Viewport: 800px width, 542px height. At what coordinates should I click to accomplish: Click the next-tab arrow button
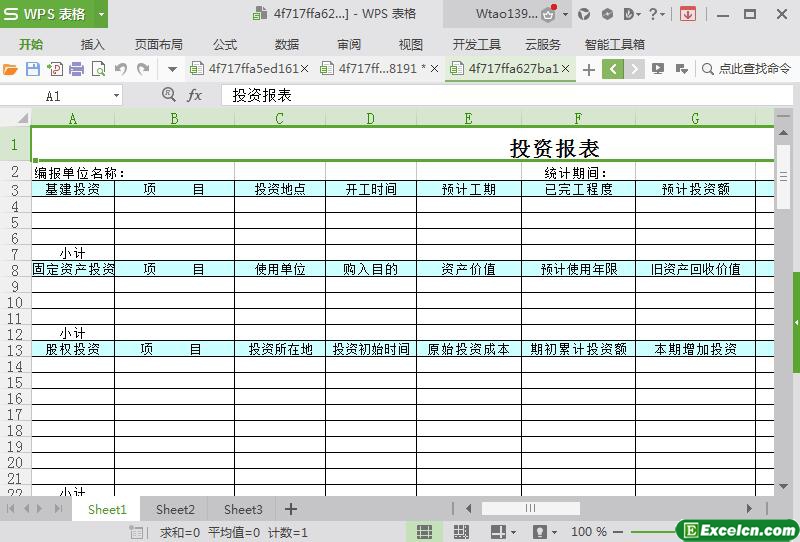coord(634,69)
